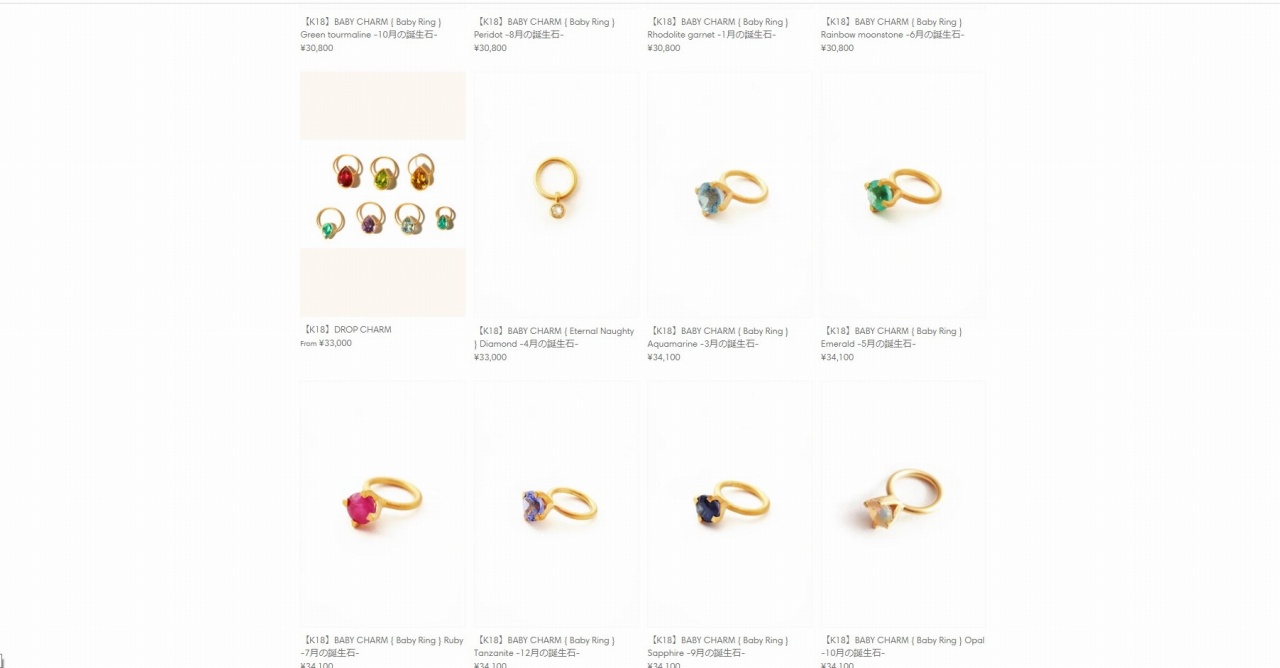Click the Eternal Naughty Diamond ring image
1280x668 pixels.
point(556,194)
